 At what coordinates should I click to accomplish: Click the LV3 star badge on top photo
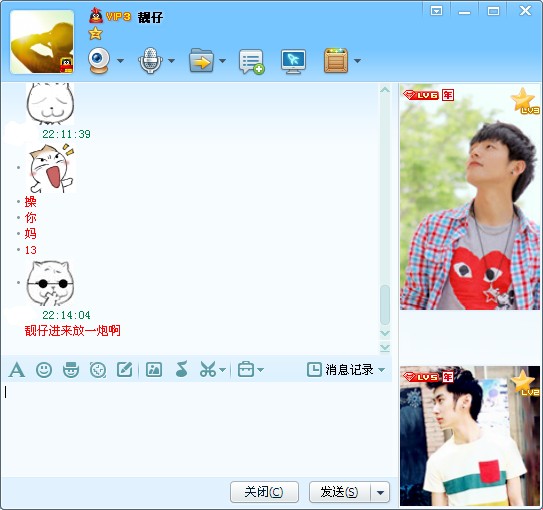[x=525, y=101]
